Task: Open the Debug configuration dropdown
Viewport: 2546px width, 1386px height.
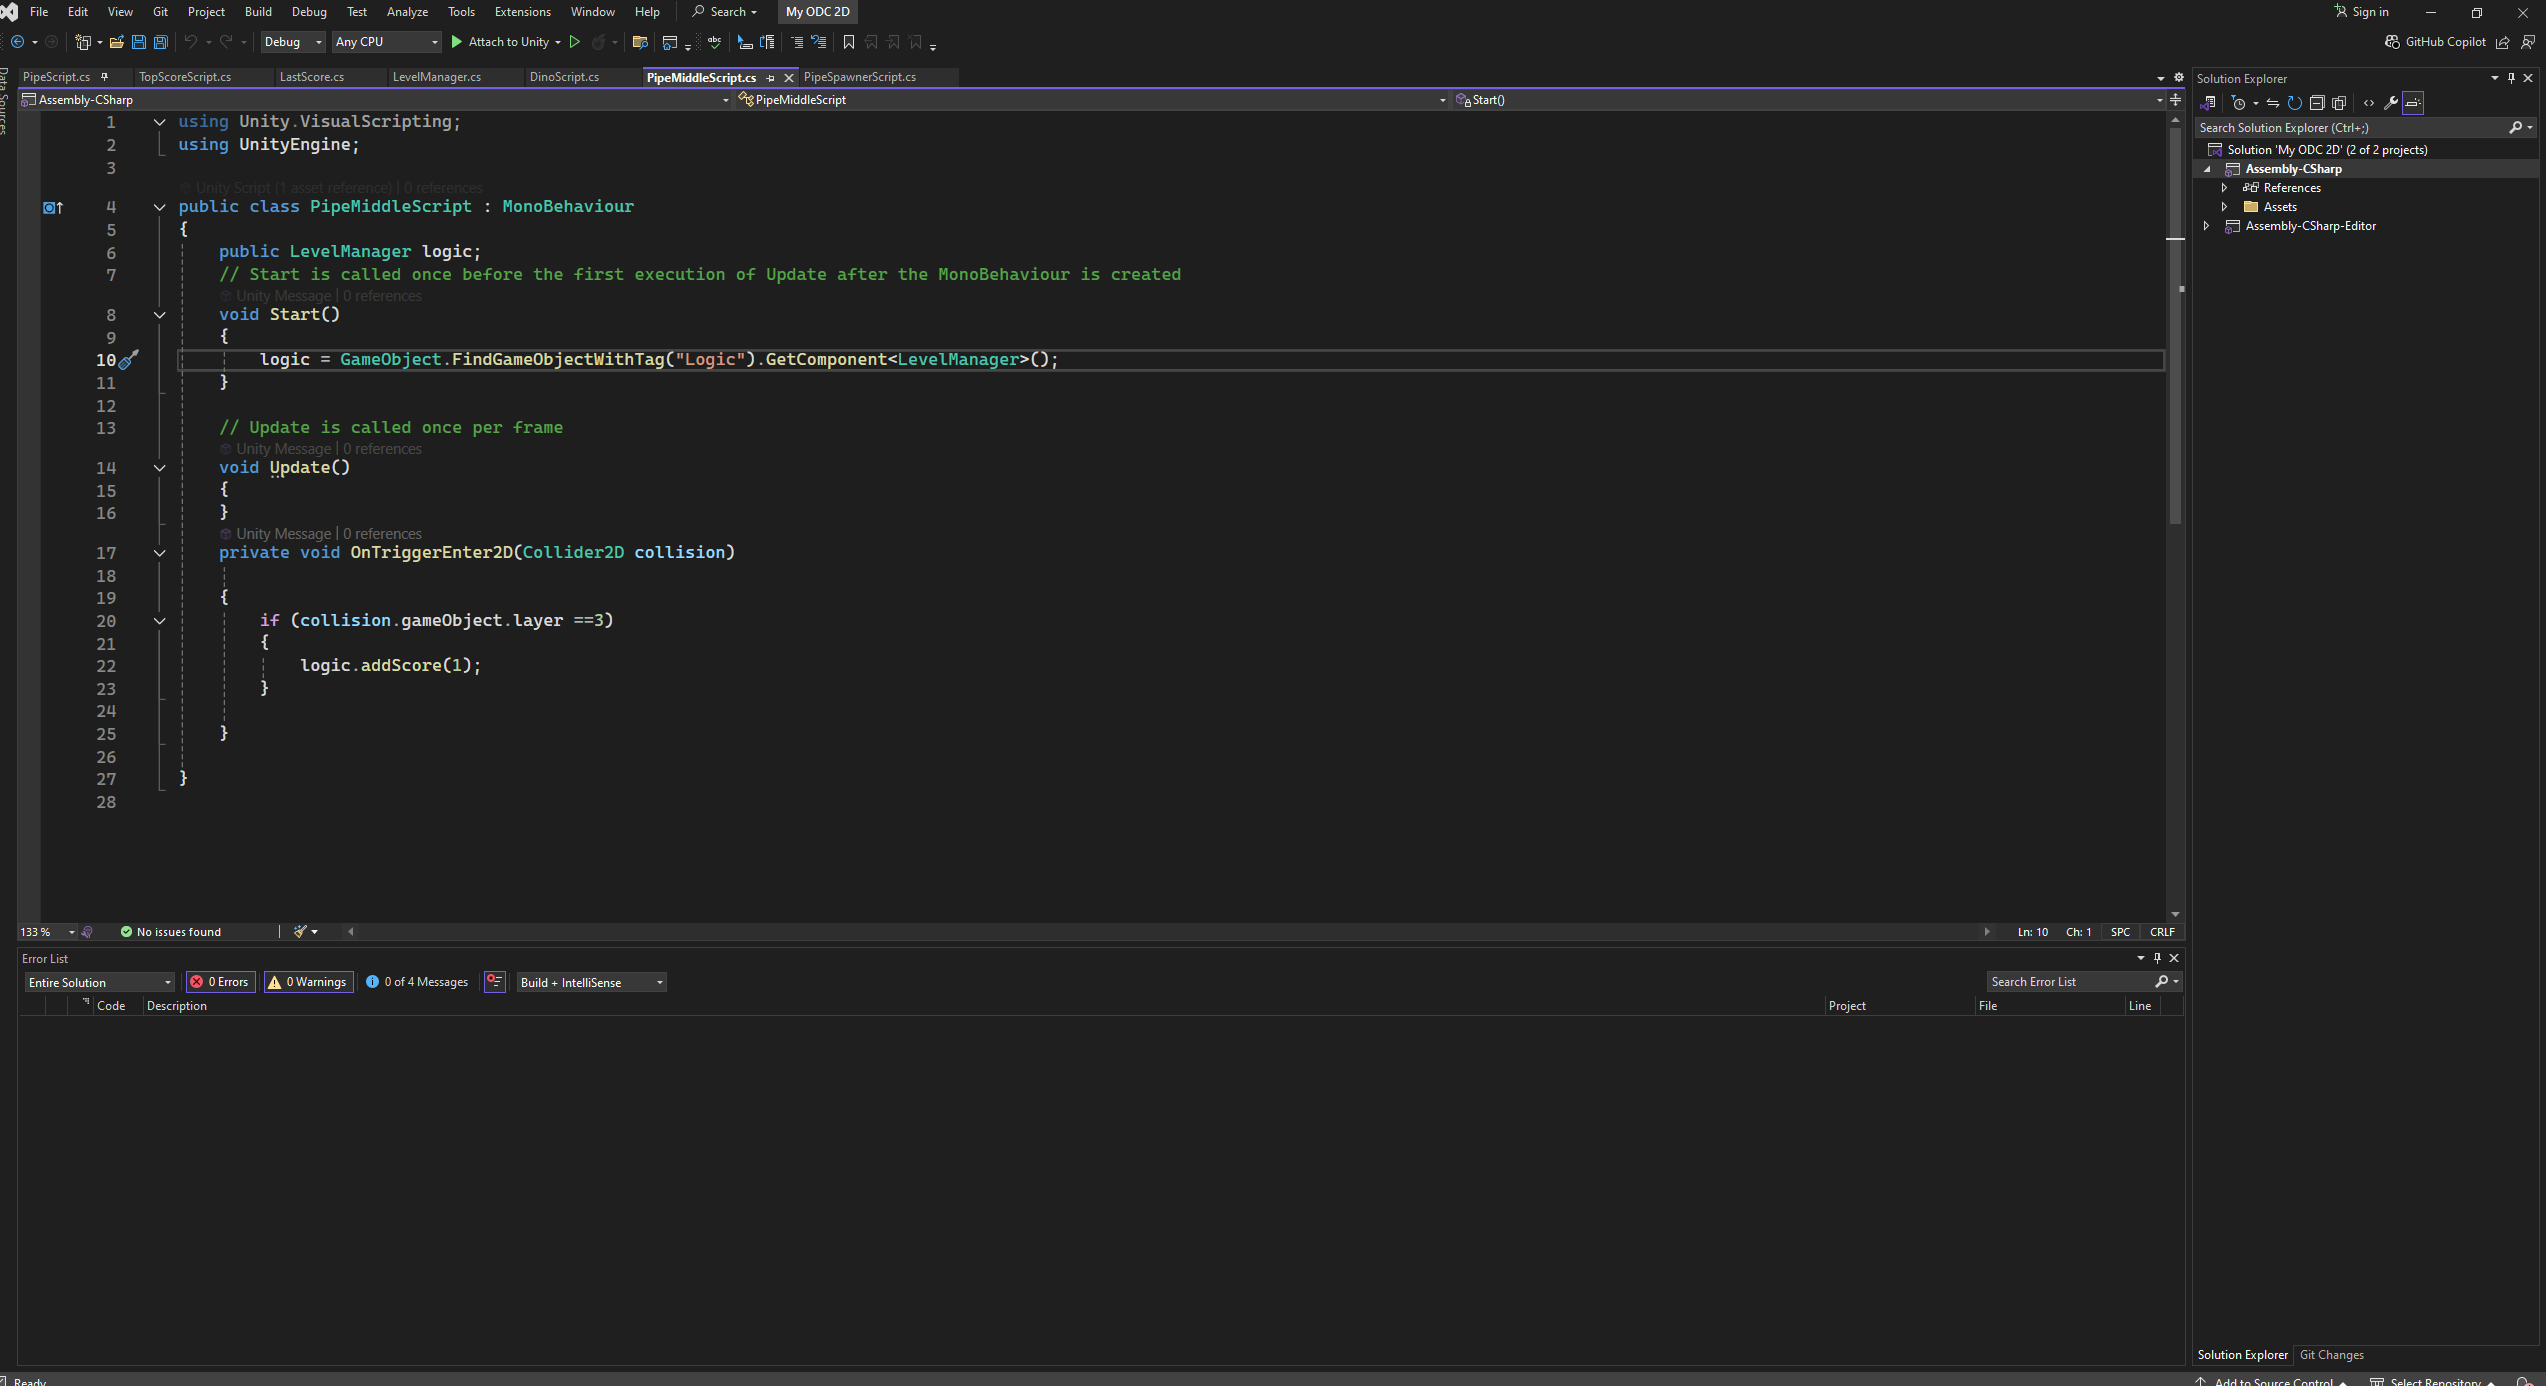Action: click(x=293, y=42)
